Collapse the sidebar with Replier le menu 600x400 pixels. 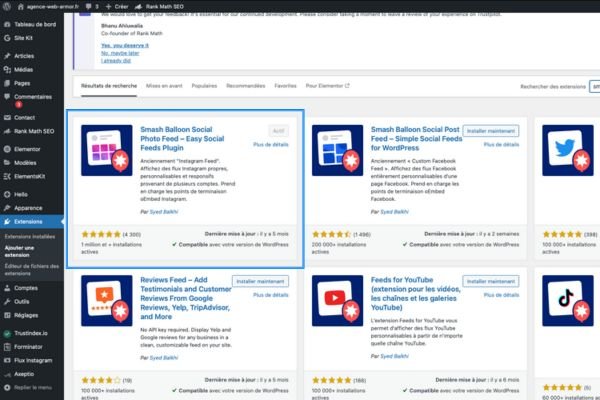(35, 385)
